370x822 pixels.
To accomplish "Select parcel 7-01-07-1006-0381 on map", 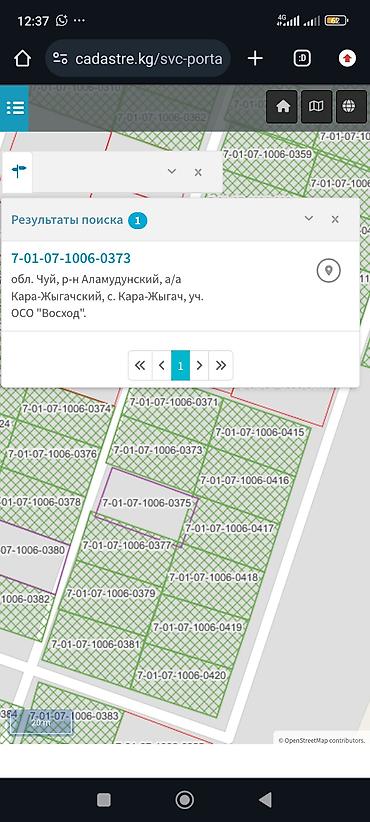I will [96, 644].
